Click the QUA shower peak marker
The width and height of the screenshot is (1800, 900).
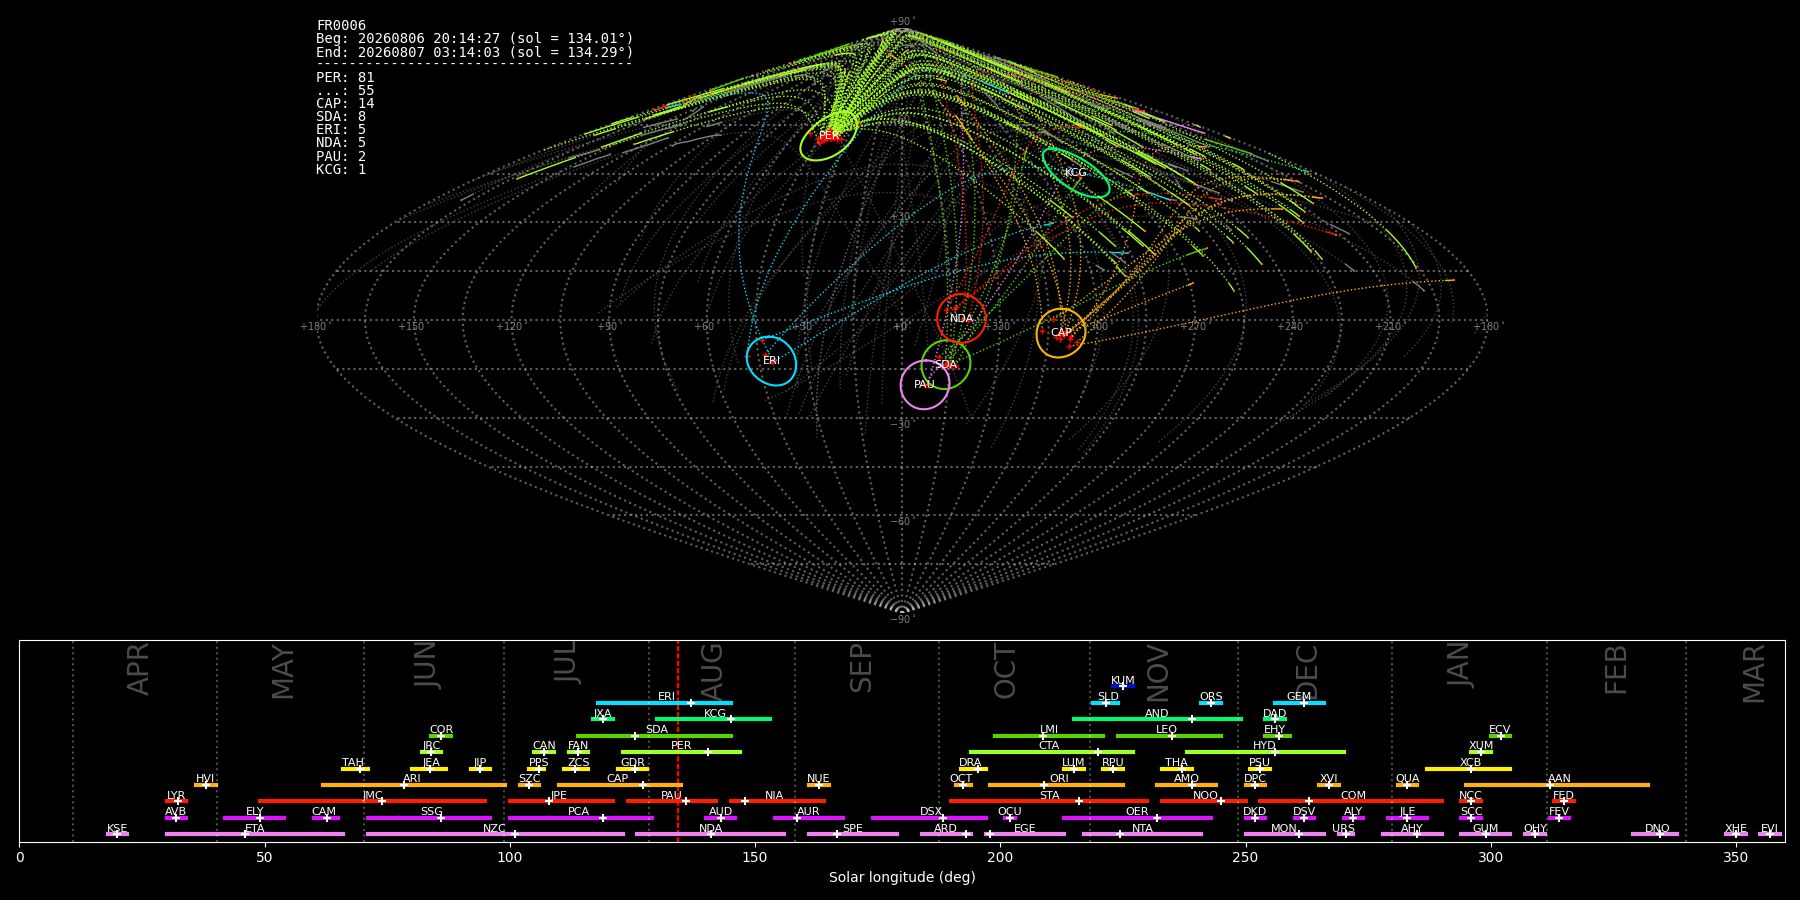click(x=1406, y=785)
